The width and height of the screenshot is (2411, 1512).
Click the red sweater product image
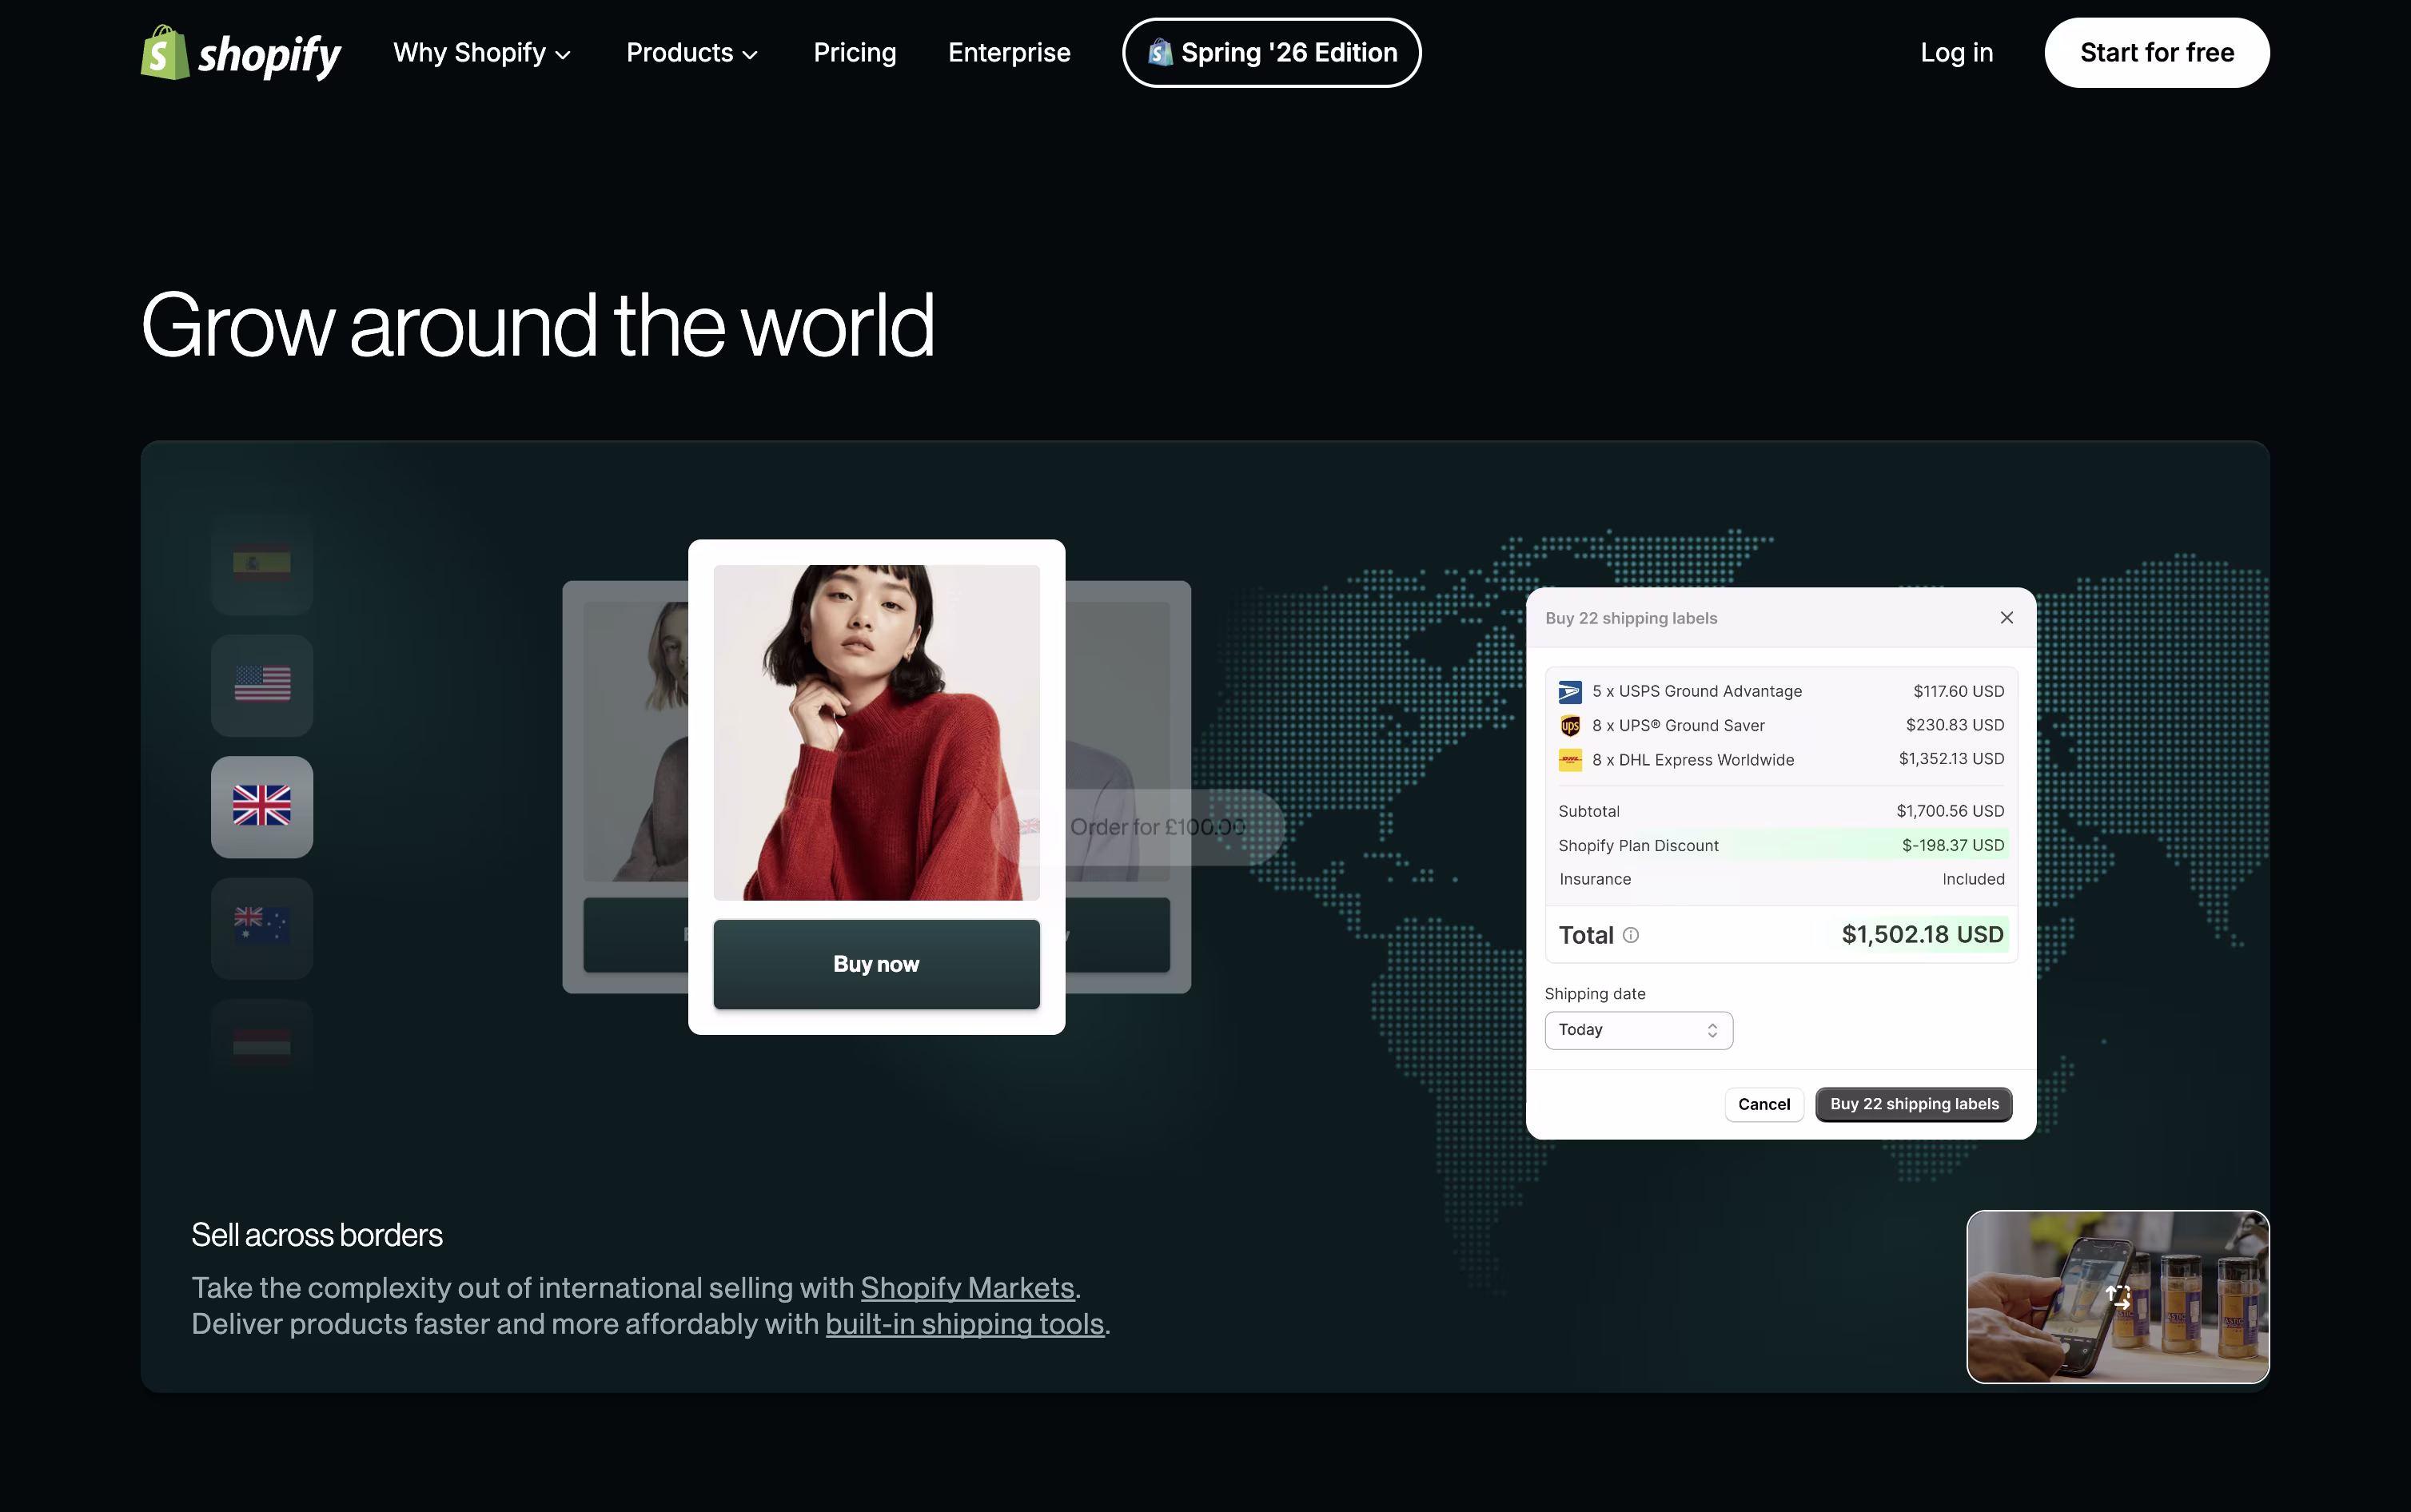[876, 732]
